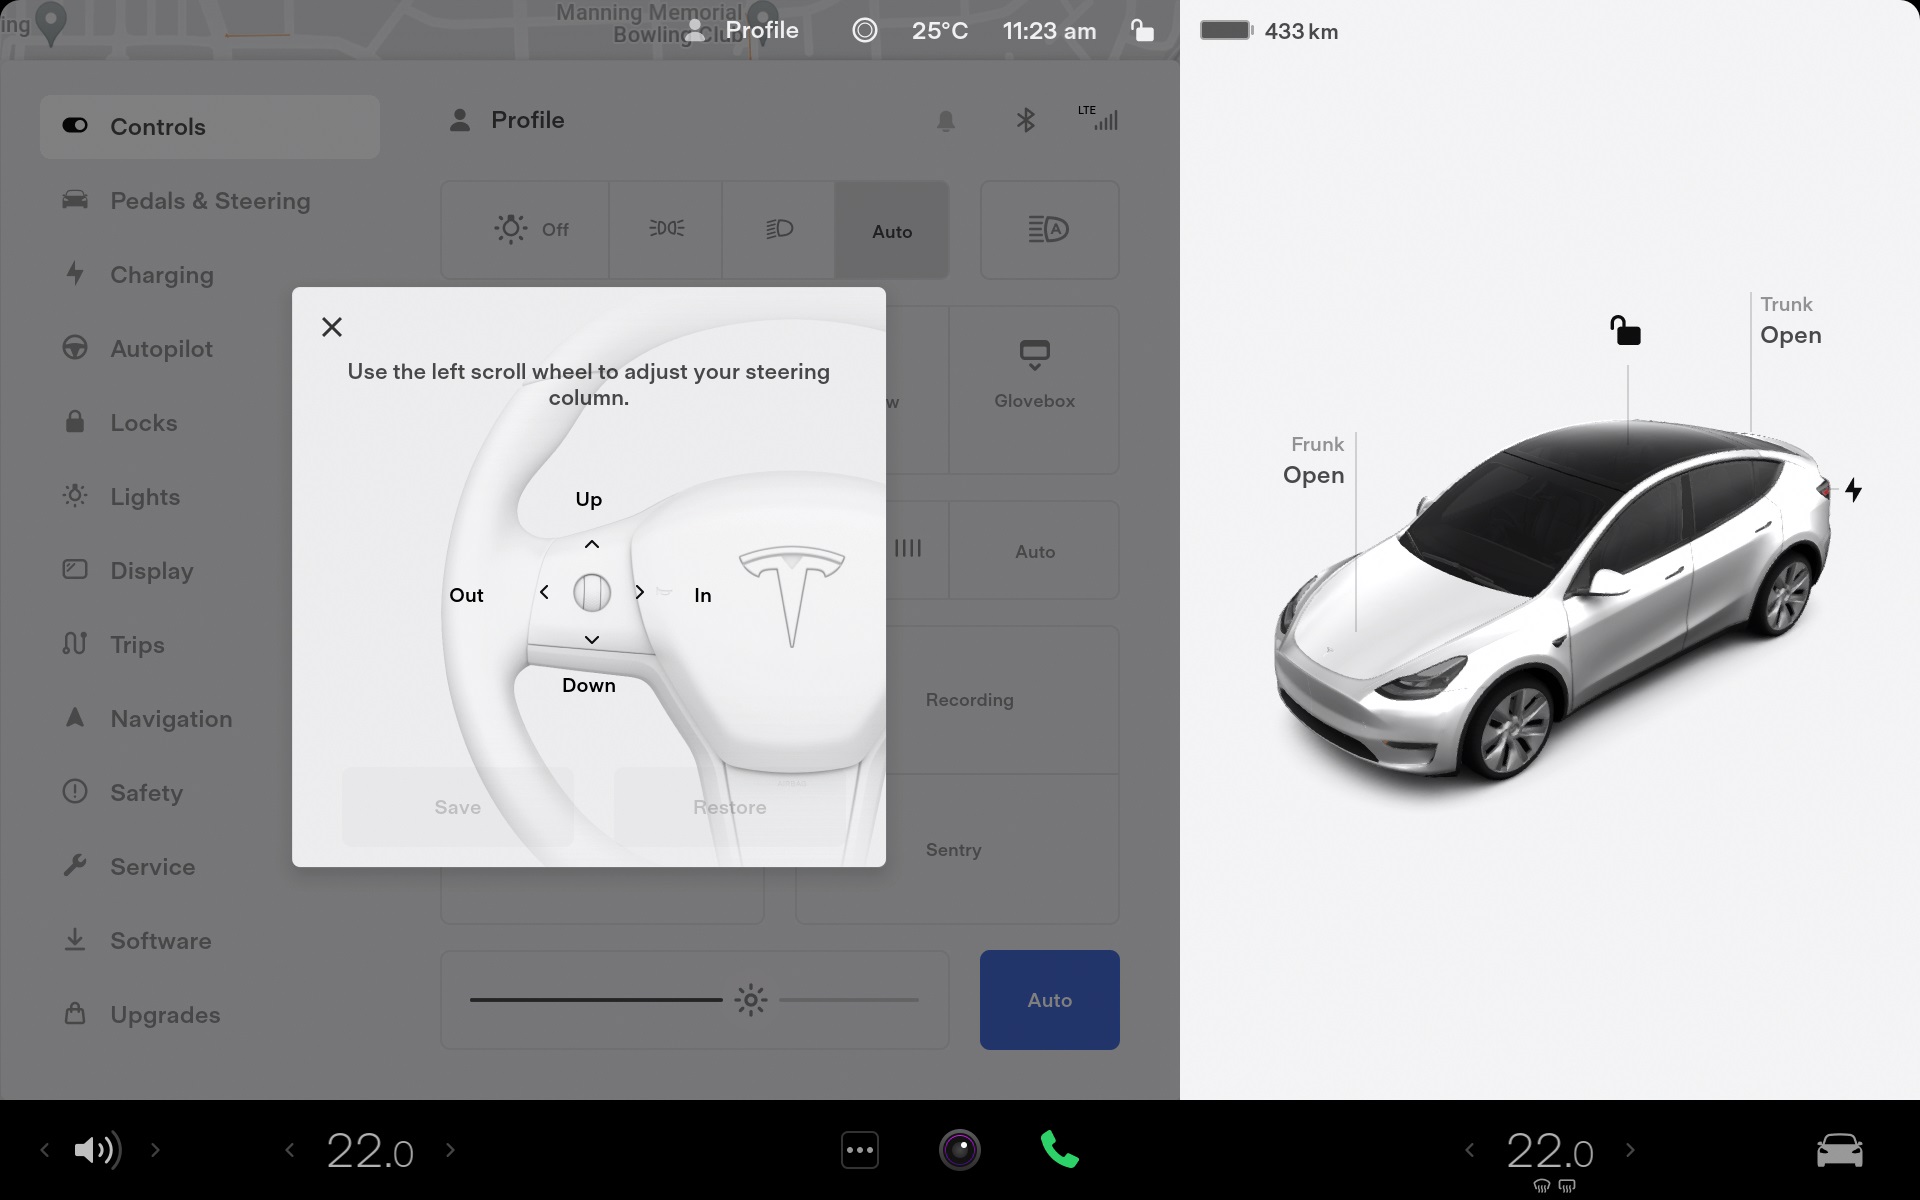Open the Software menu item
Viewport: 1920px width, 1200px height.
coord(160,941)
